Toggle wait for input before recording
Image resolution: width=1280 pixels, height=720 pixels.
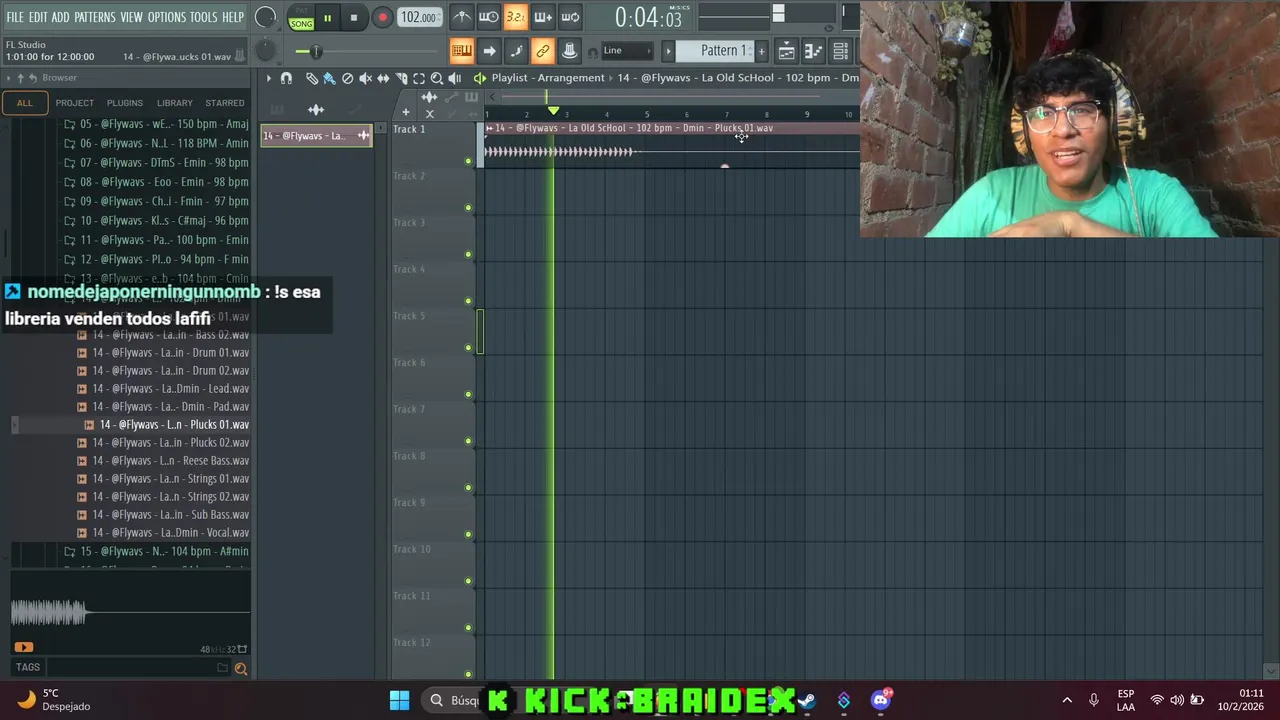[x=488, y=17]
